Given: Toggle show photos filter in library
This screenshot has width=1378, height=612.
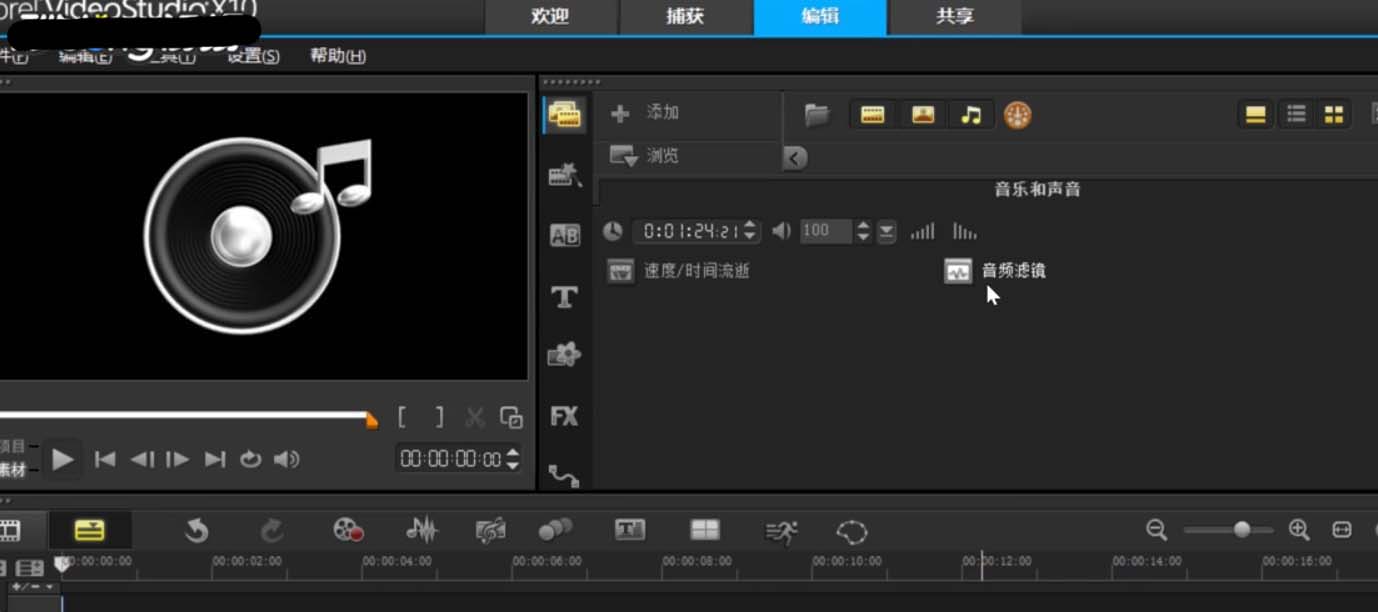Looking at the screenshot, I should pyautogui.click(x=922, y=115).
